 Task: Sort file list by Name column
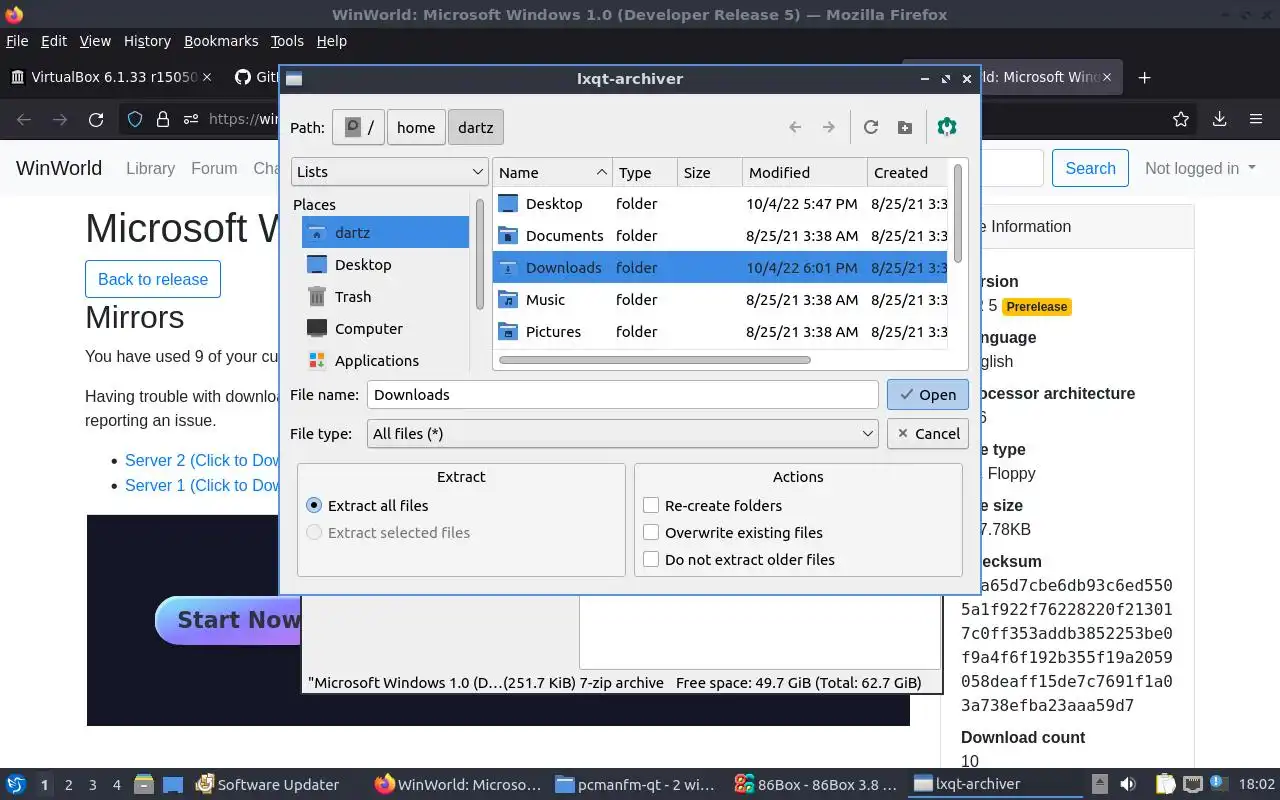(553, 172)
